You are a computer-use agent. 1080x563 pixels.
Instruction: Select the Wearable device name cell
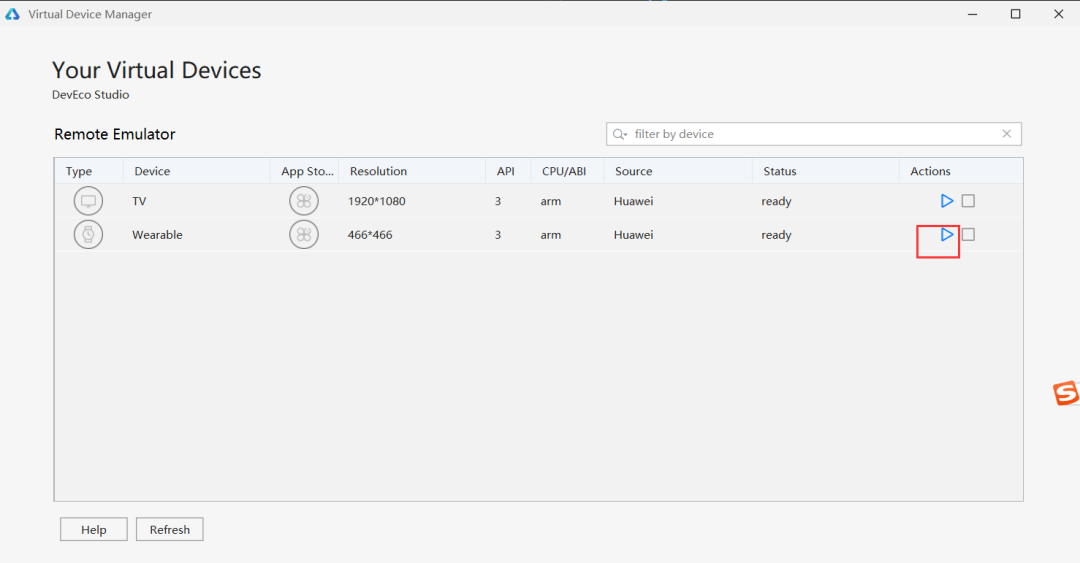coord(157,234)
